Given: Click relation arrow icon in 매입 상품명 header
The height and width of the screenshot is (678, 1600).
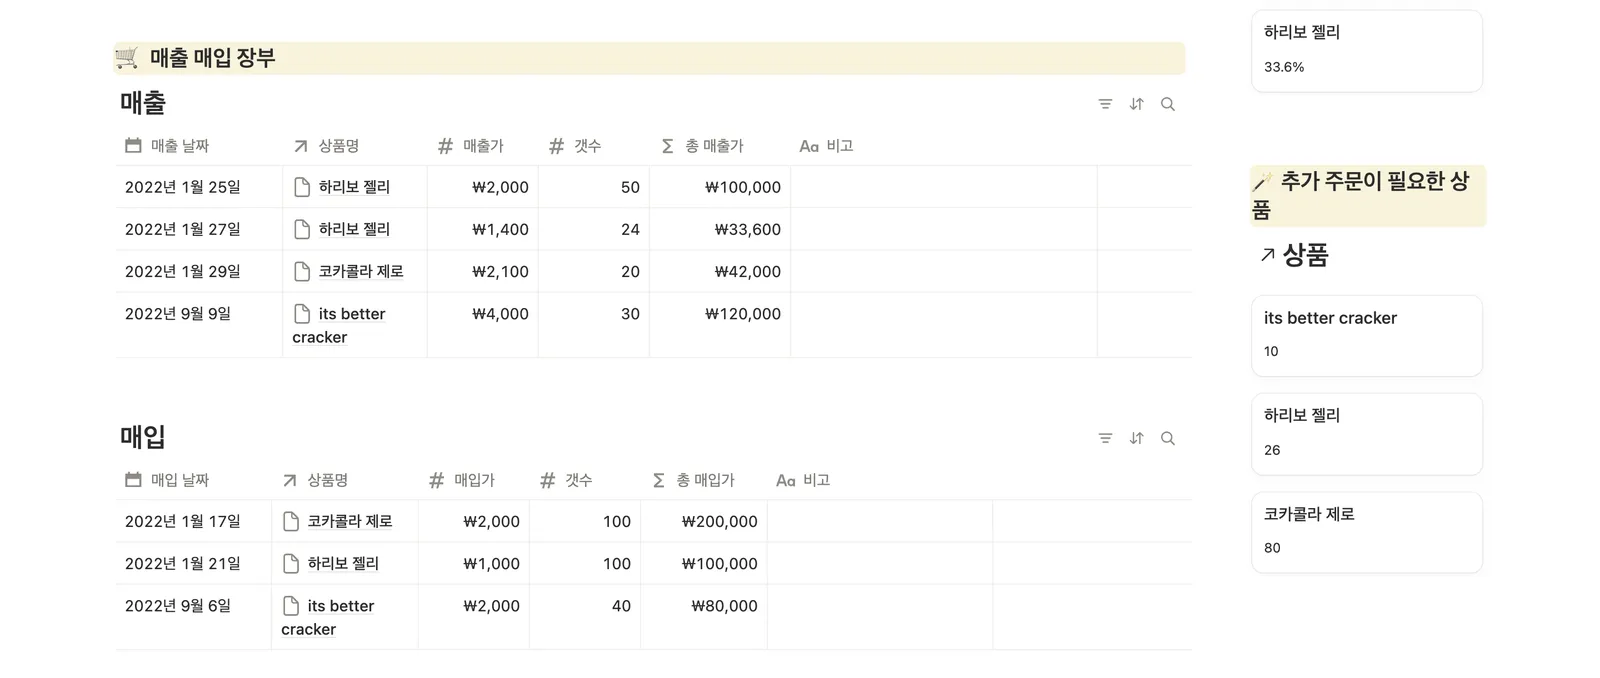Looking at the screenshot, I should 290,480.
